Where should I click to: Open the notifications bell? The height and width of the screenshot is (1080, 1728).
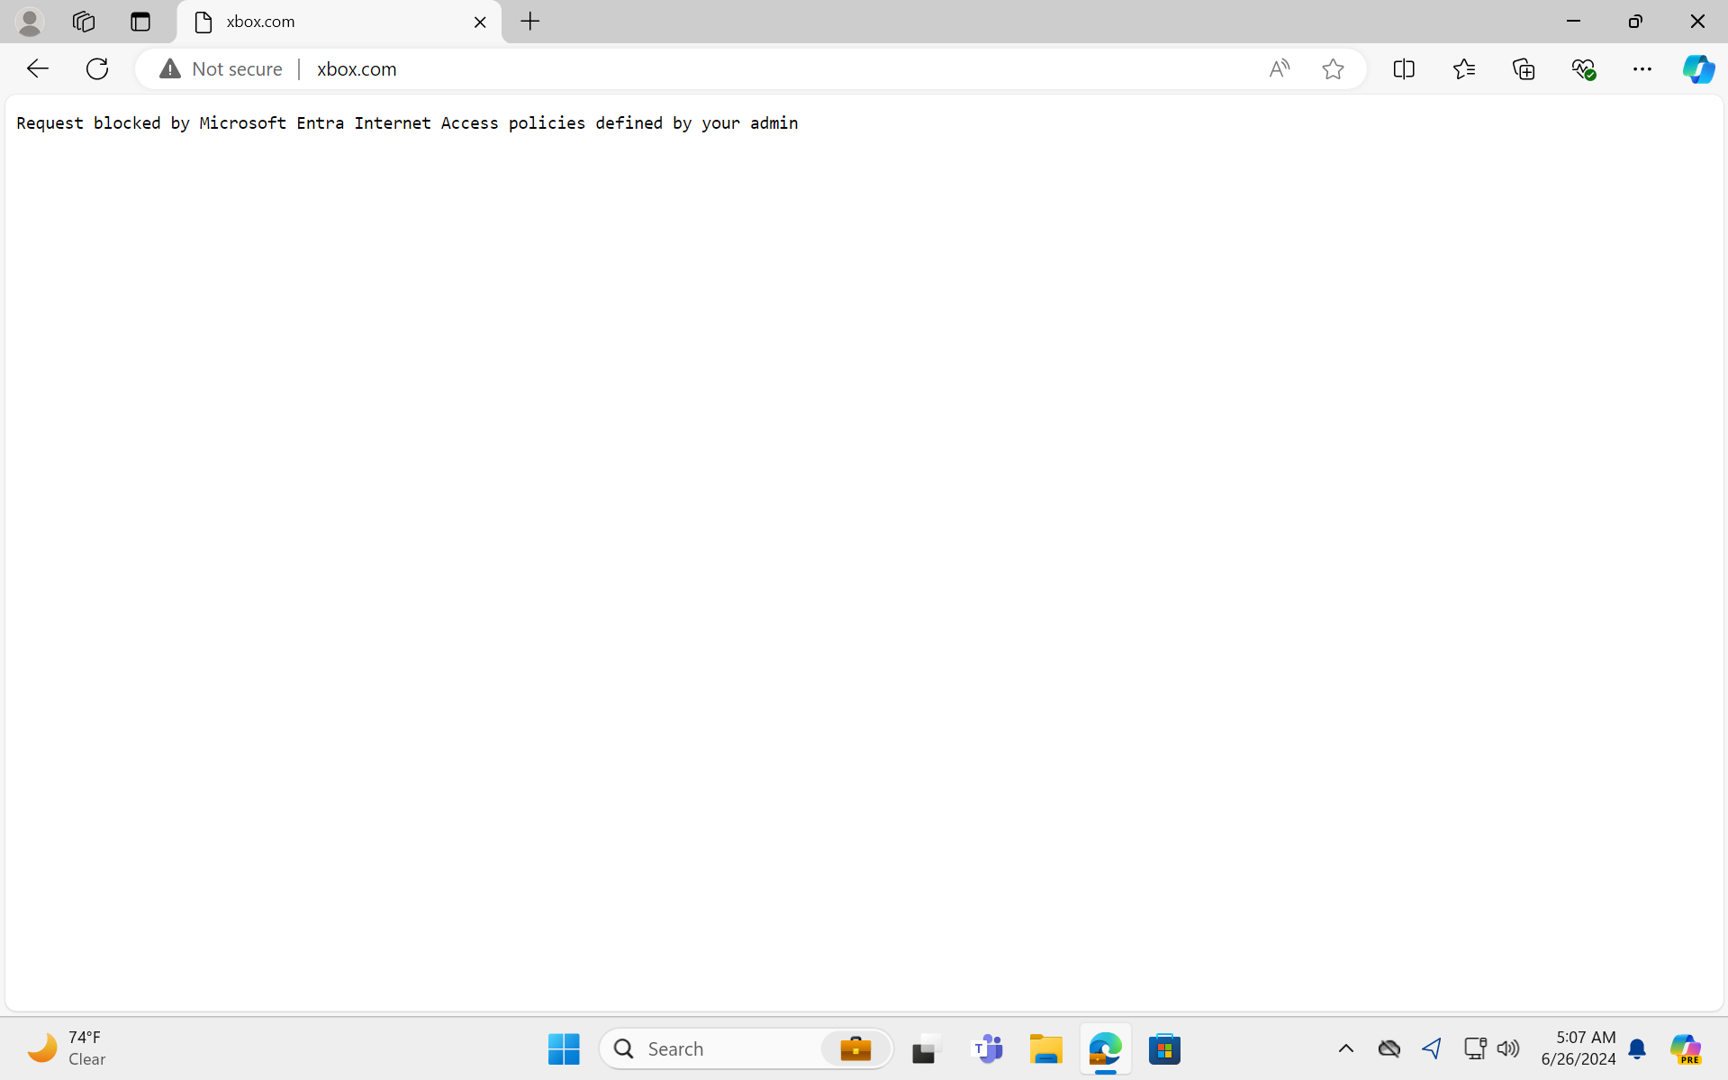tap(1637, 1049)
